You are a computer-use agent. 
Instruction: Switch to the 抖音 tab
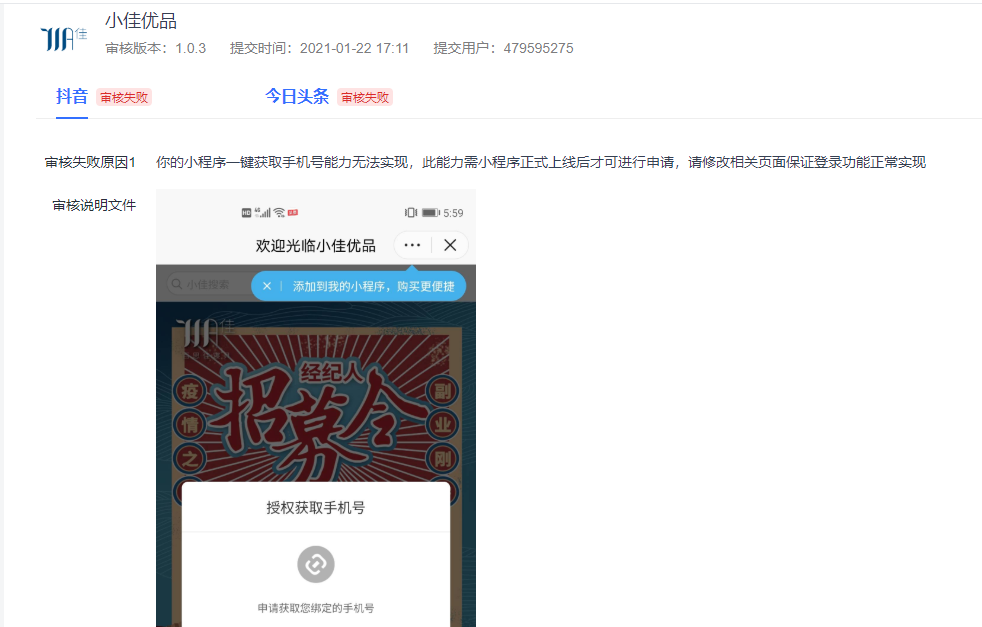coord(71,96)
